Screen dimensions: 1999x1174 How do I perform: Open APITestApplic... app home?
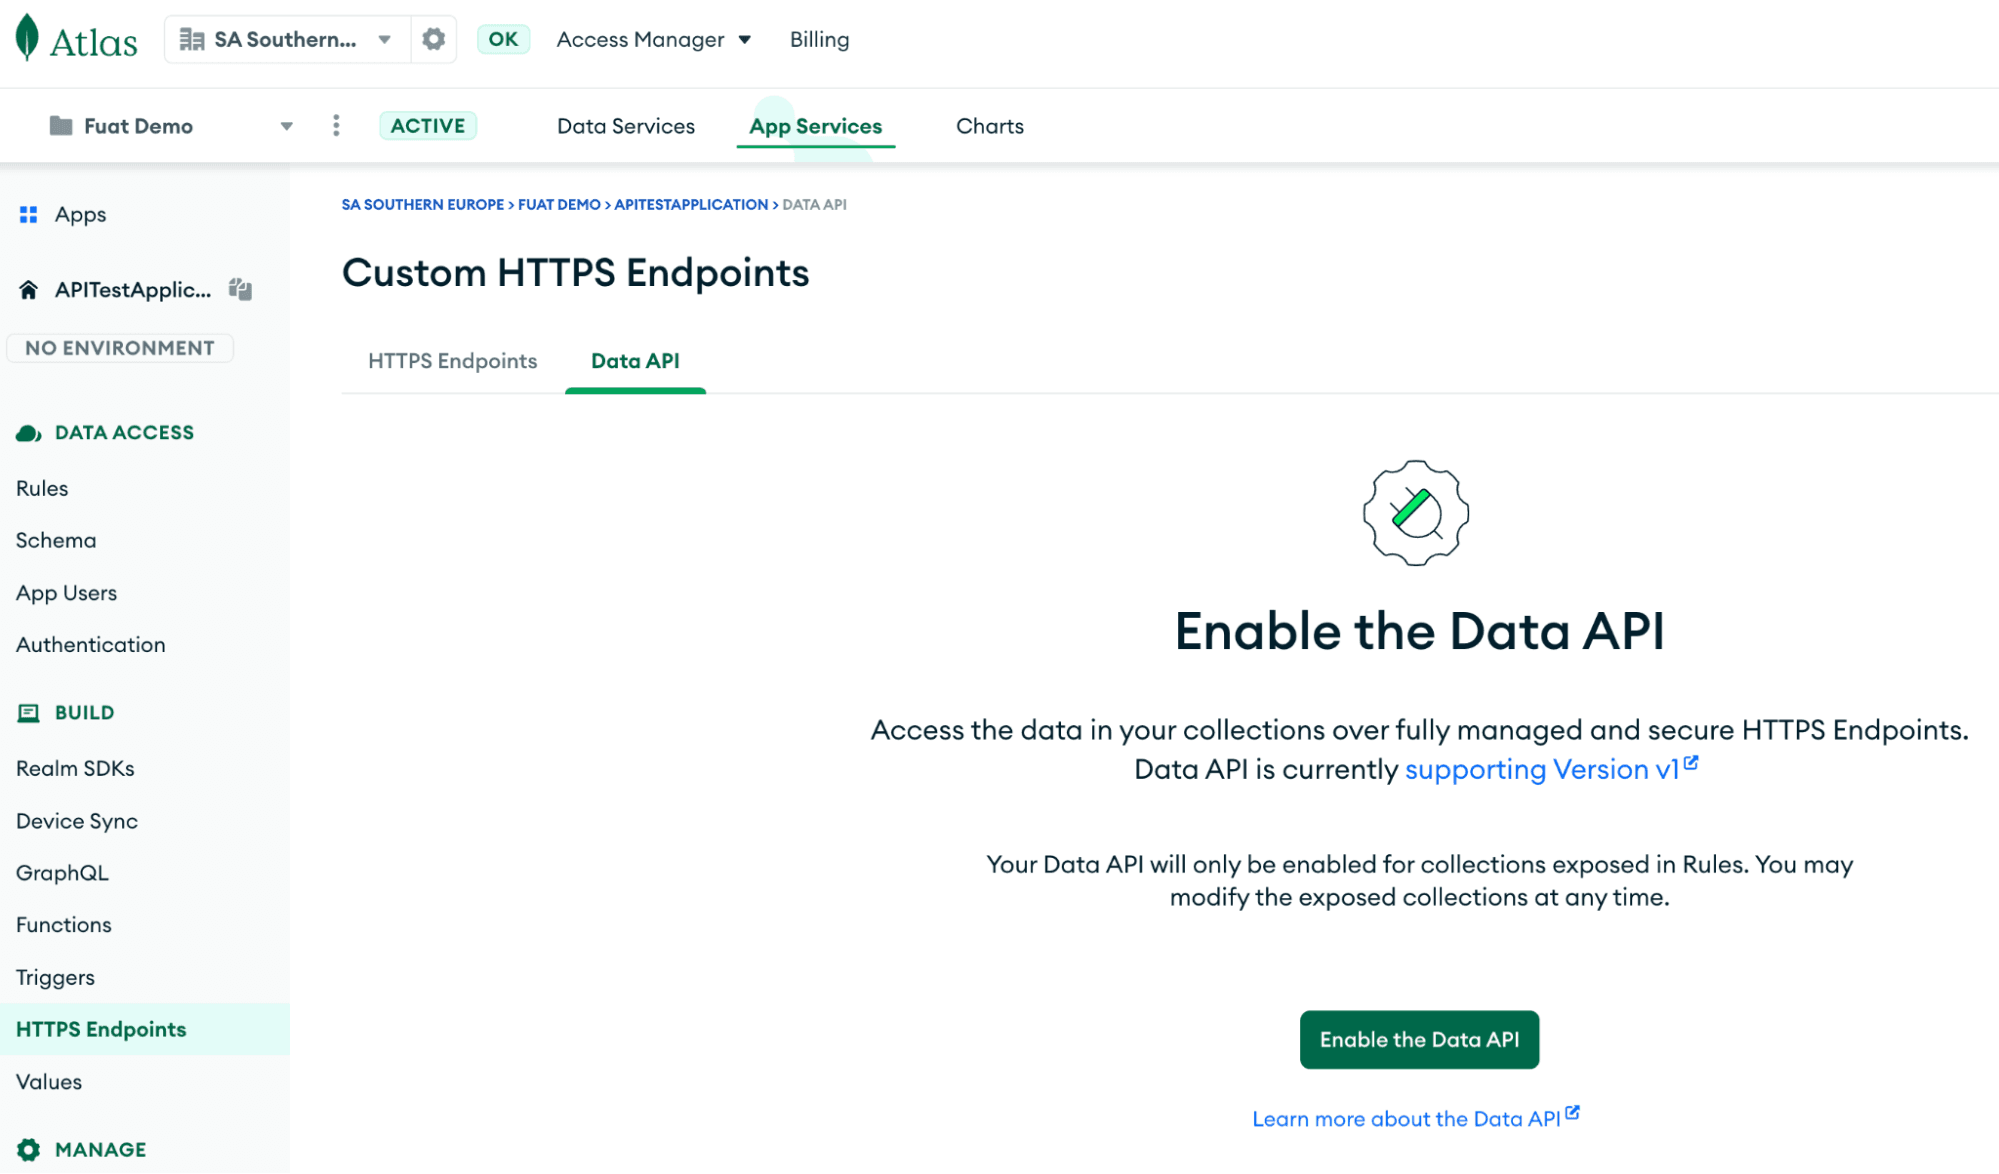(133, 290)
